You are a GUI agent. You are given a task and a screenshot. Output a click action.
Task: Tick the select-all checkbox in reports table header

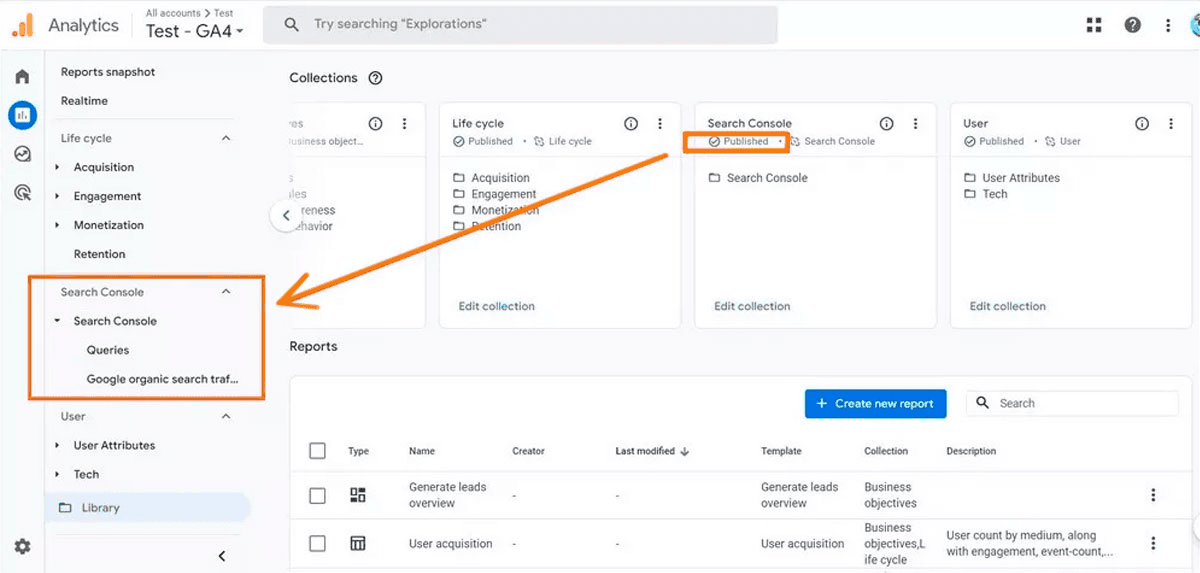coord(317,451)
